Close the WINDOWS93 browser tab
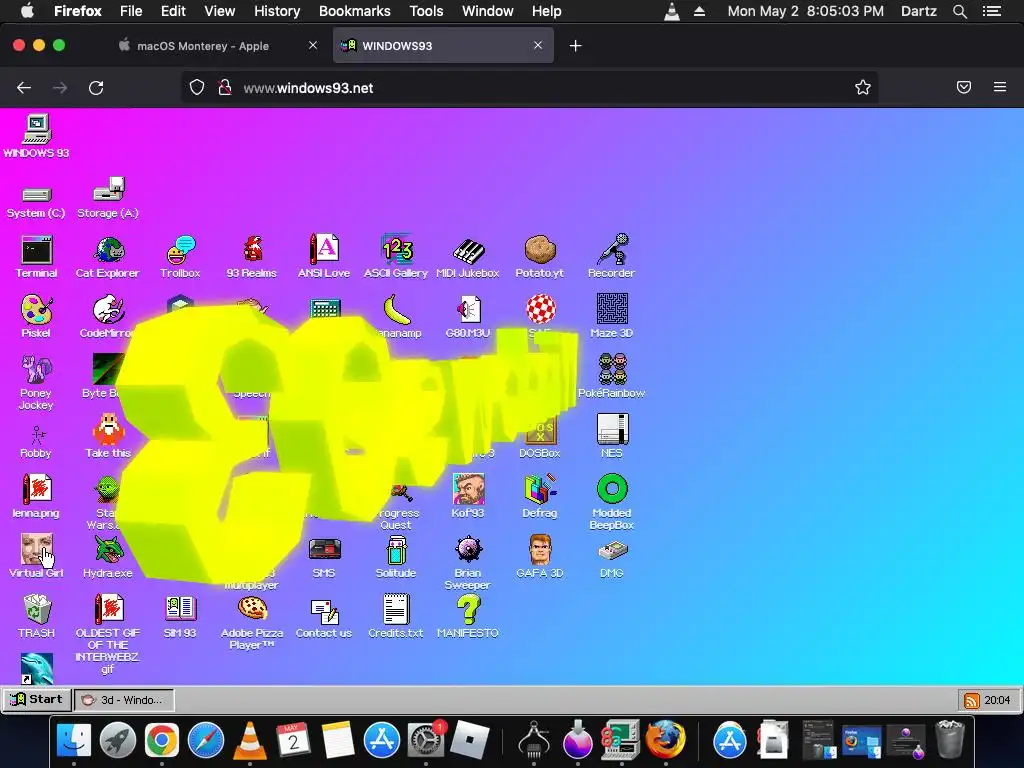The image size is (1024, 768). pyautogui.click(x=537, y=45)
